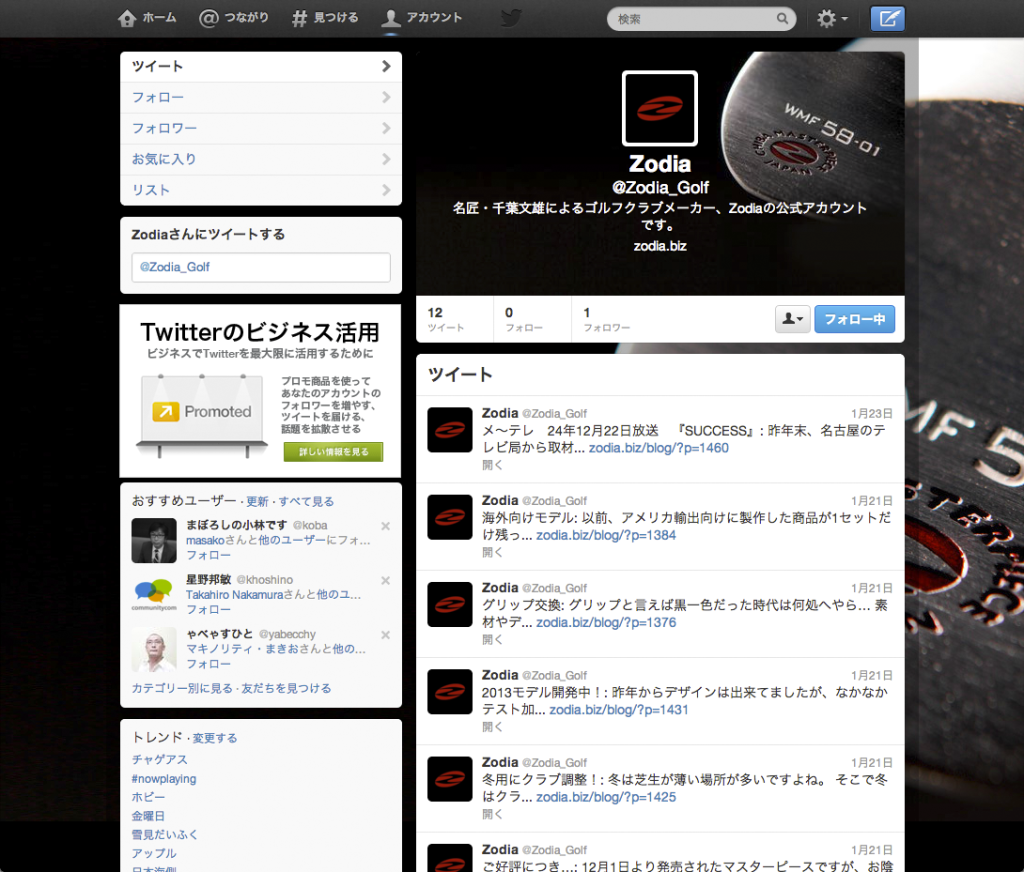
Task: Open the 雪見だいふく trend
Action: click(x=165, y=834)
